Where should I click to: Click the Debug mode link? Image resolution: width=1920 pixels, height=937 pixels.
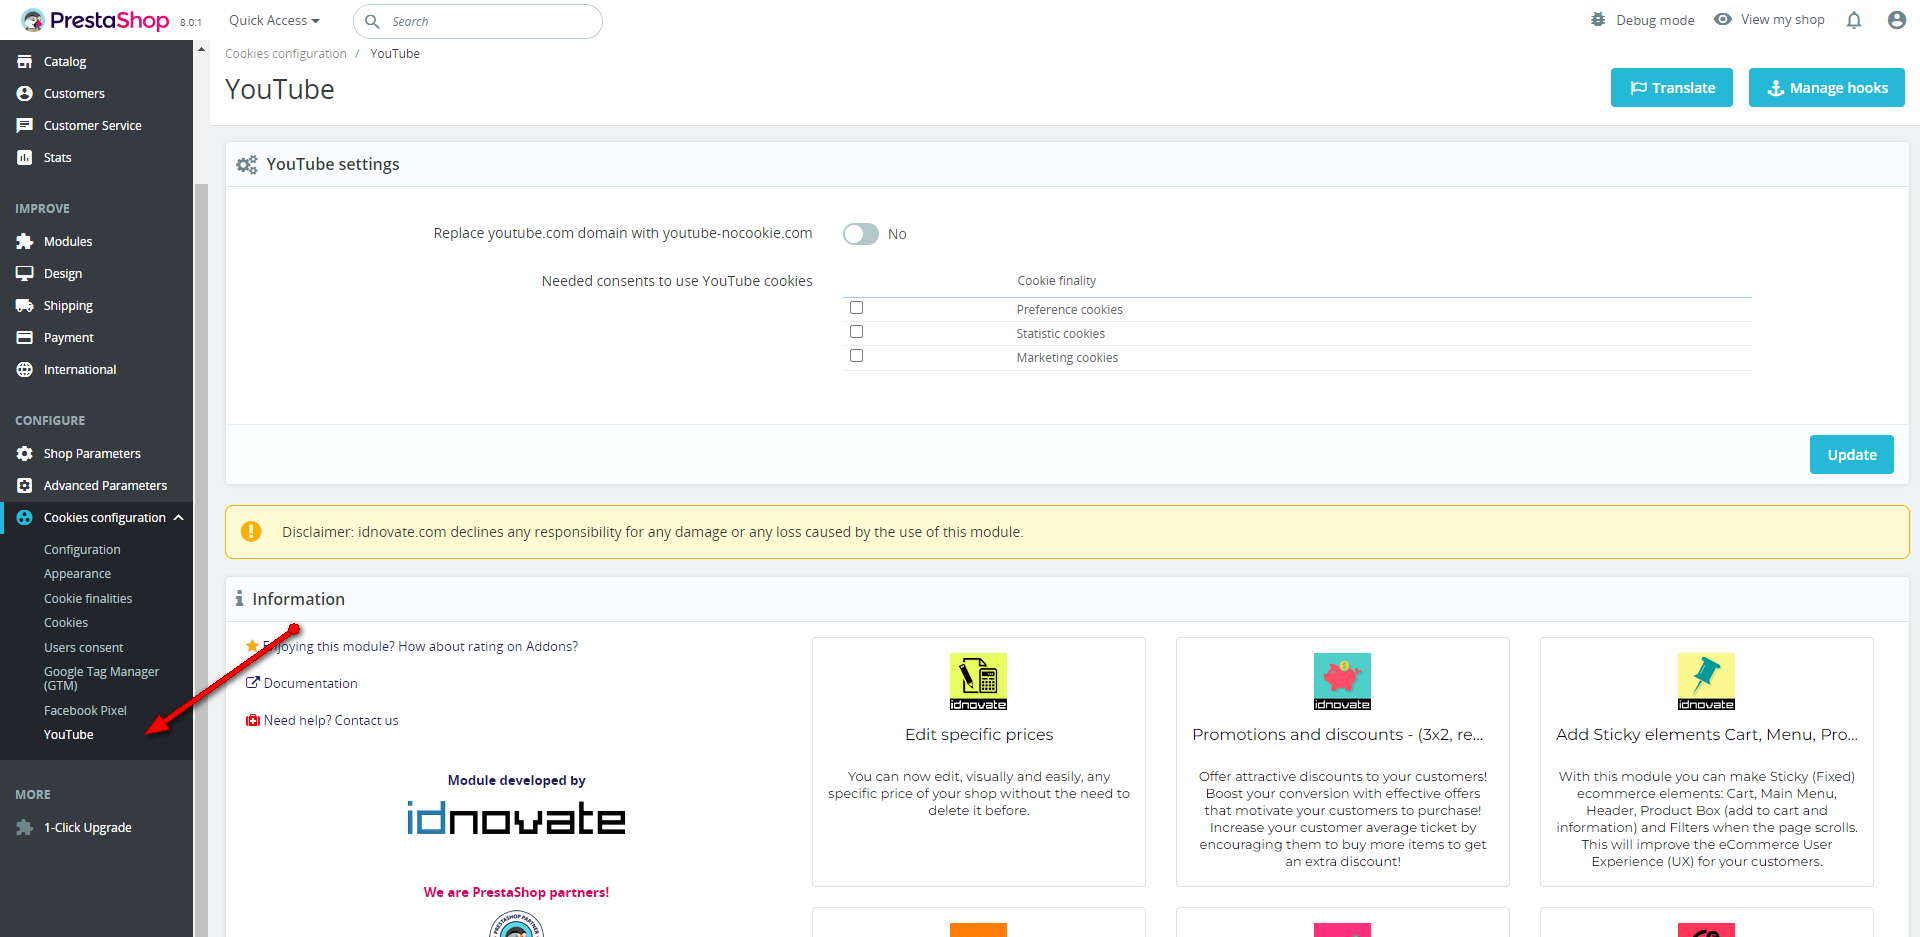coord(1656,20)
